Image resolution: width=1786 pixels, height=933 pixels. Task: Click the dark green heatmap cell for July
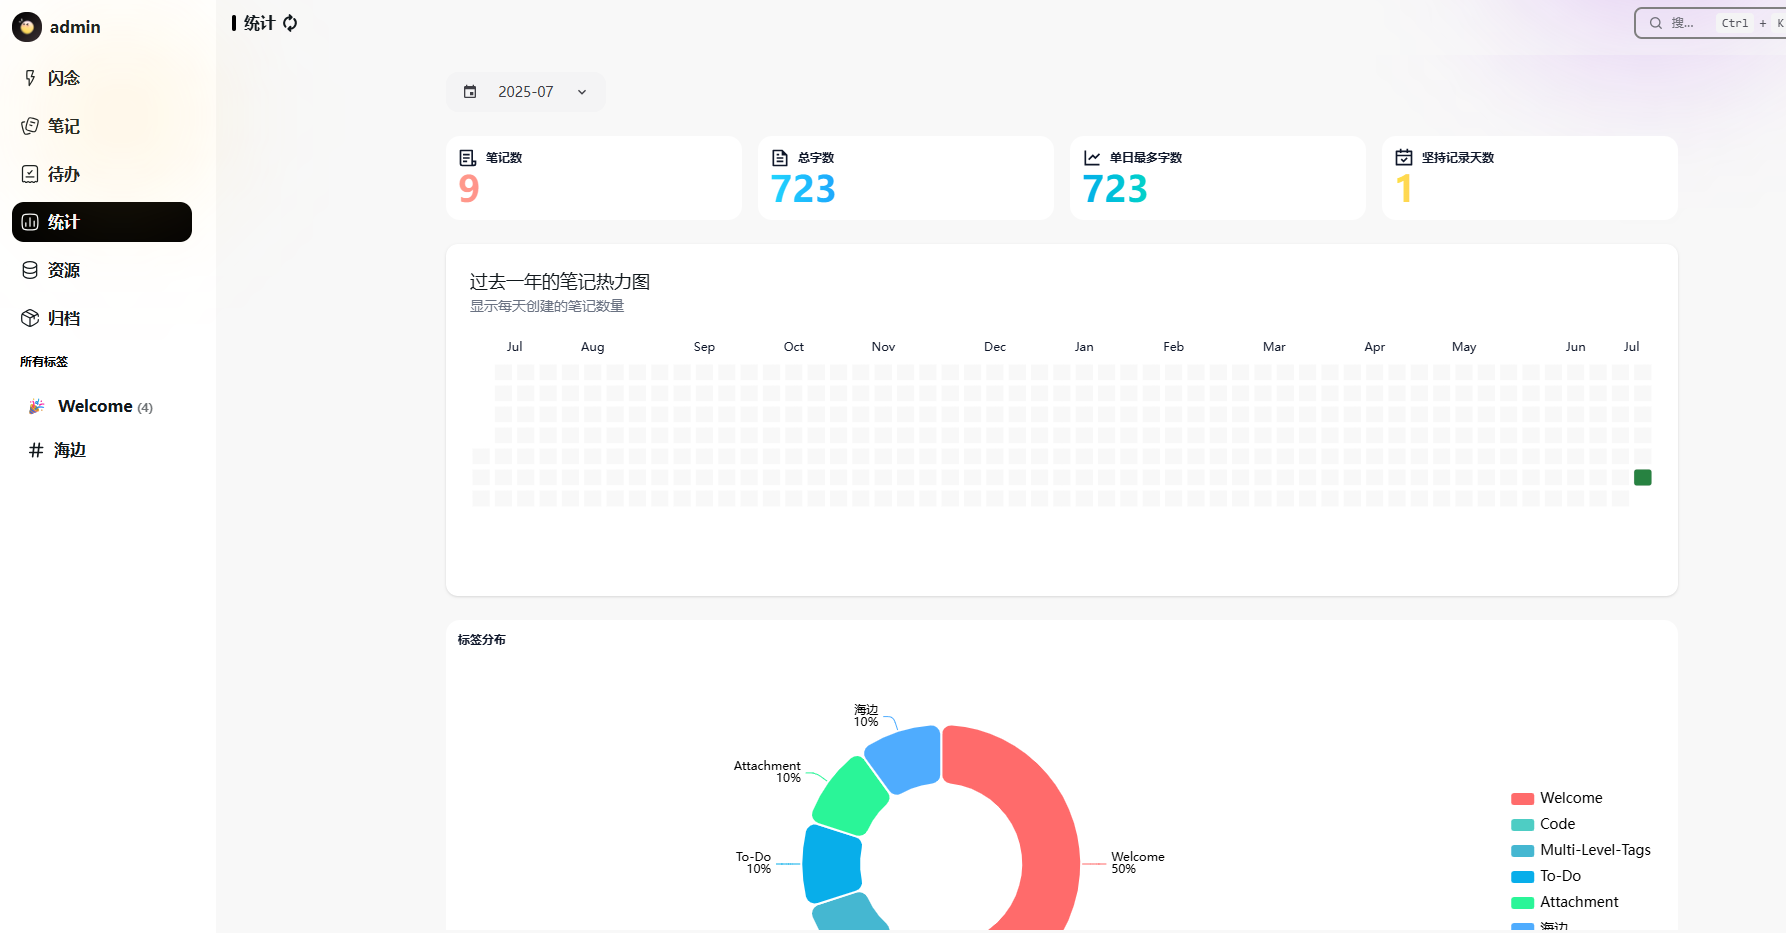pos(1642,477)
